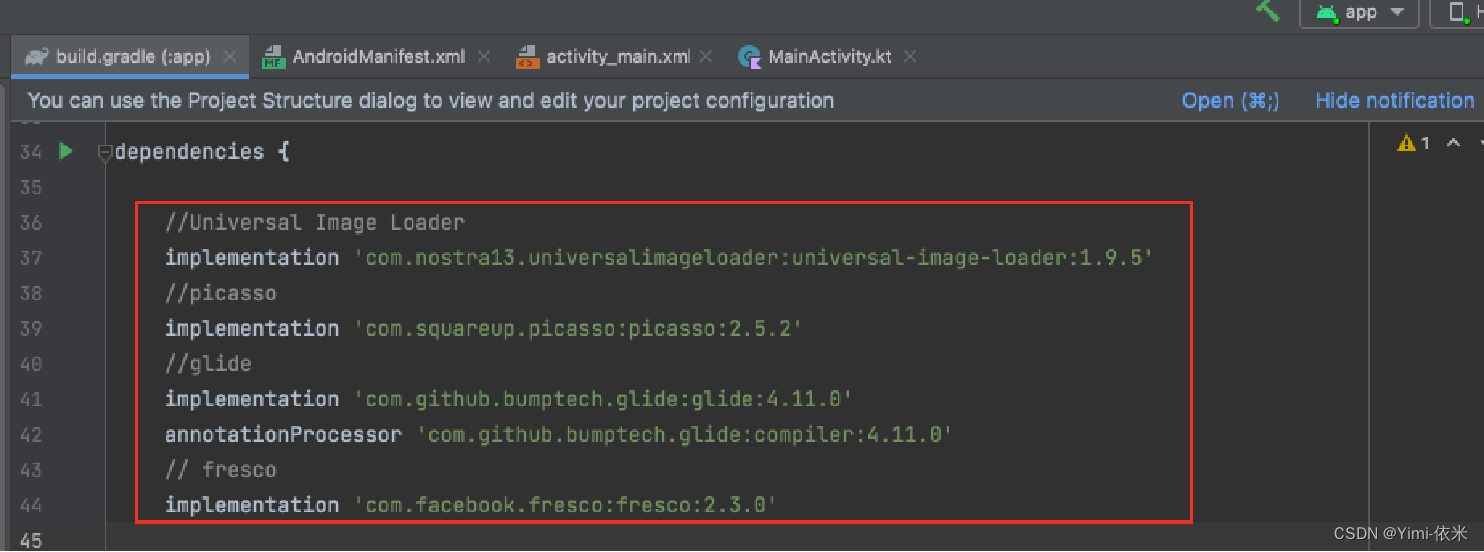Click the fresco:2.3.0 dependency string
This screenshot has height=552, width=1484.
coord(566,505)
